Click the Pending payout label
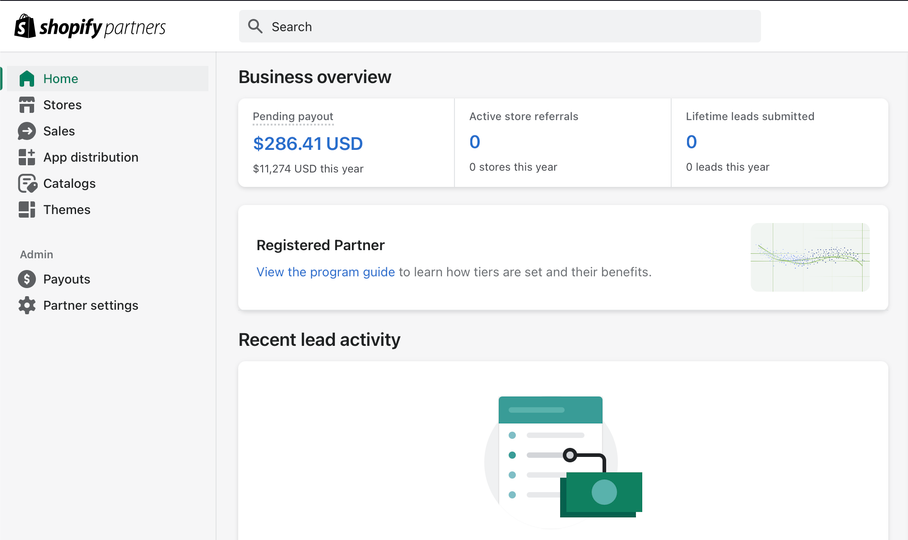The height and width of the screenshot is (540, 908). (293, 116)
